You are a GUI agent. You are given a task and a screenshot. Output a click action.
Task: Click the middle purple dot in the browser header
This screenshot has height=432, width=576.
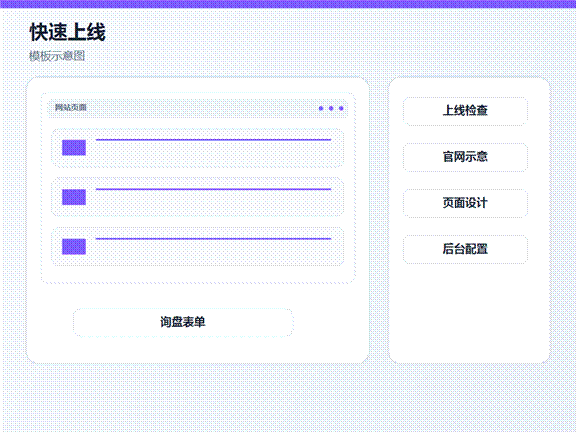click(331, 108)
